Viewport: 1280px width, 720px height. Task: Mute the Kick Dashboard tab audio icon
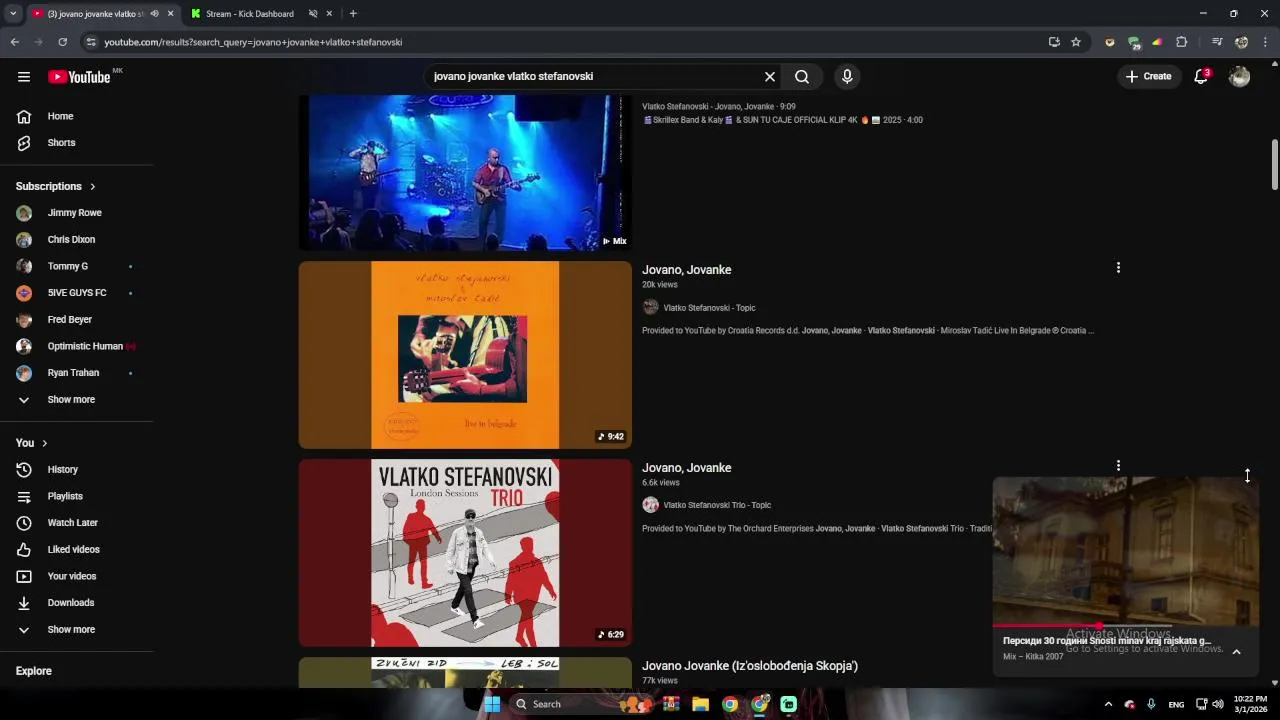point(313,14)
